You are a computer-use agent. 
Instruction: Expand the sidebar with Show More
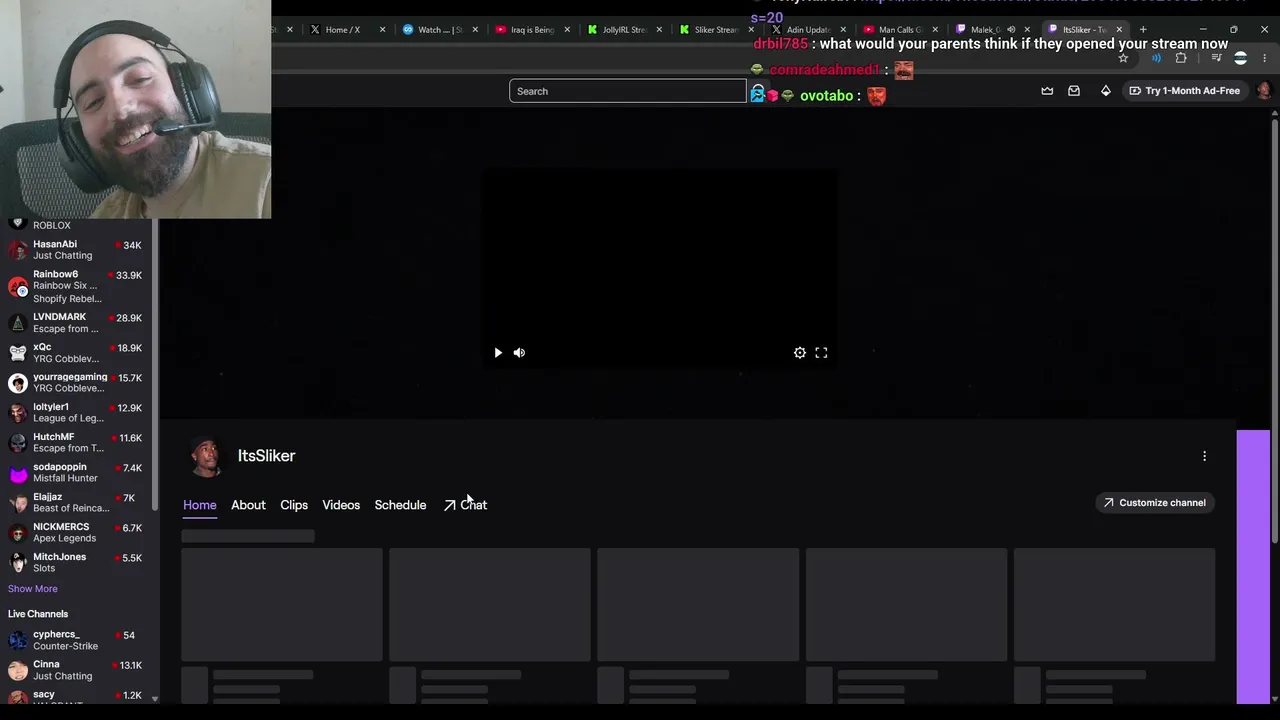[x=33, y=589]
